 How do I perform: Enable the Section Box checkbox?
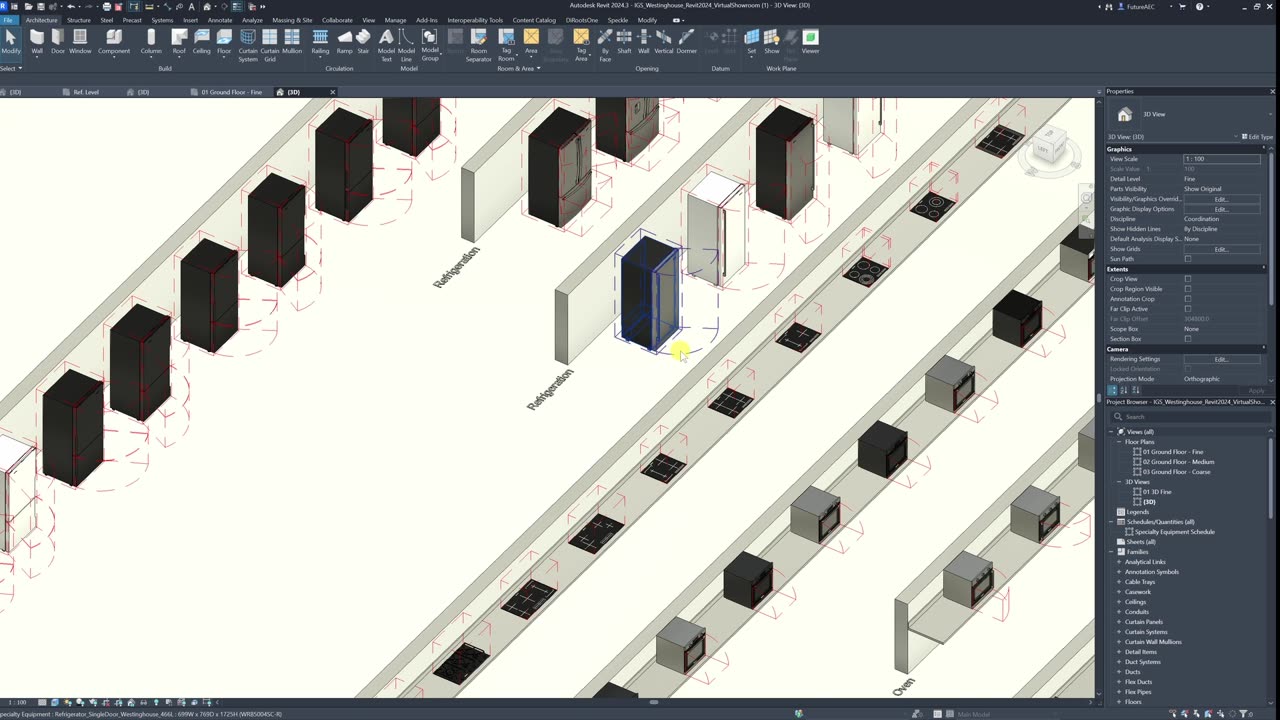pyautogui.click(x=1188, y=339)
